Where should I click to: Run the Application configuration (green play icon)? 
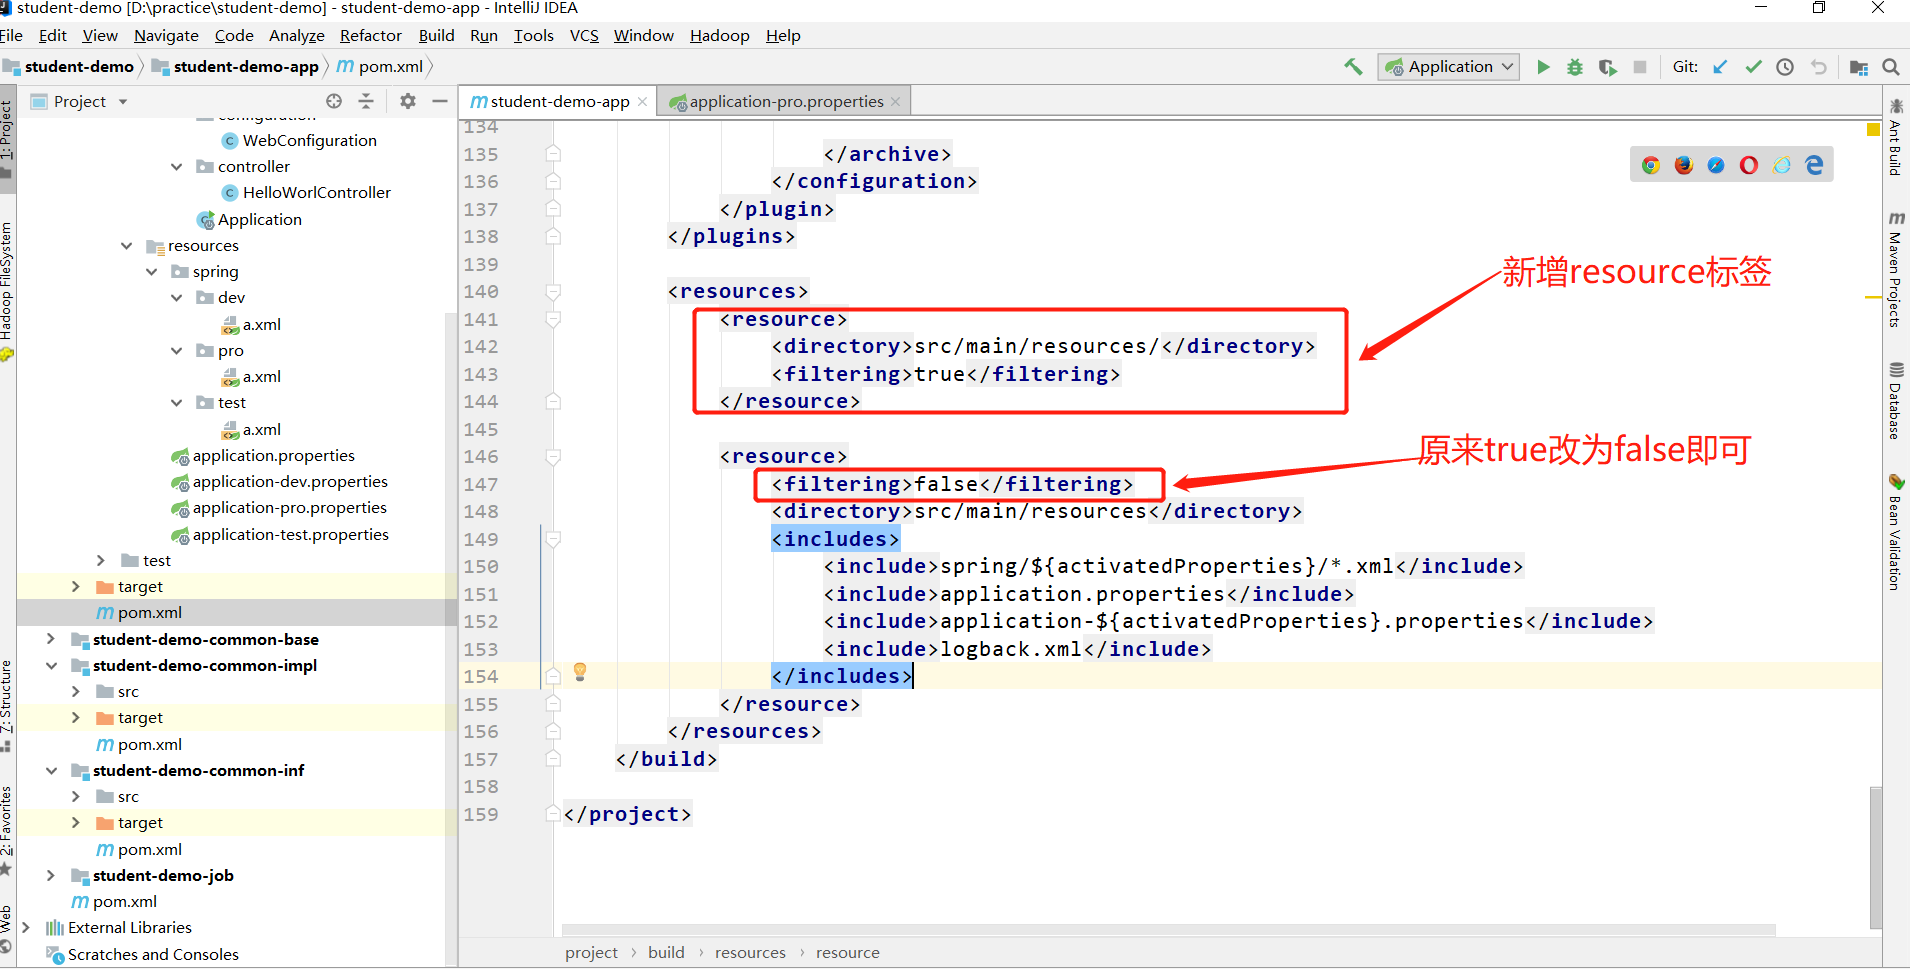pos(1543,66)
